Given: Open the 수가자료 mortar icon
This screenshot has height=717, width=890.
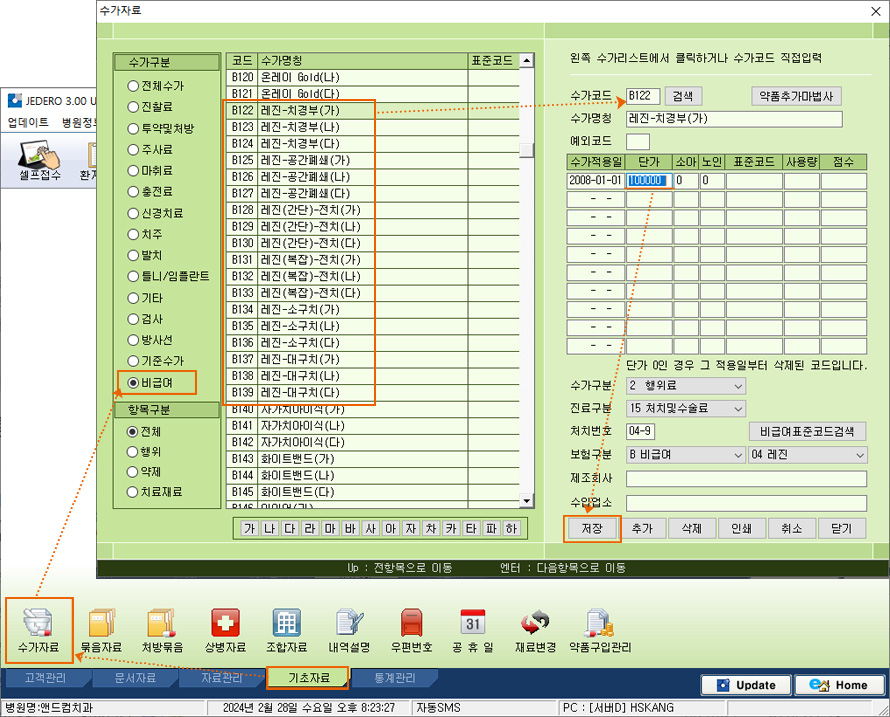Looking at the screenshot, I should coord(38,624).
